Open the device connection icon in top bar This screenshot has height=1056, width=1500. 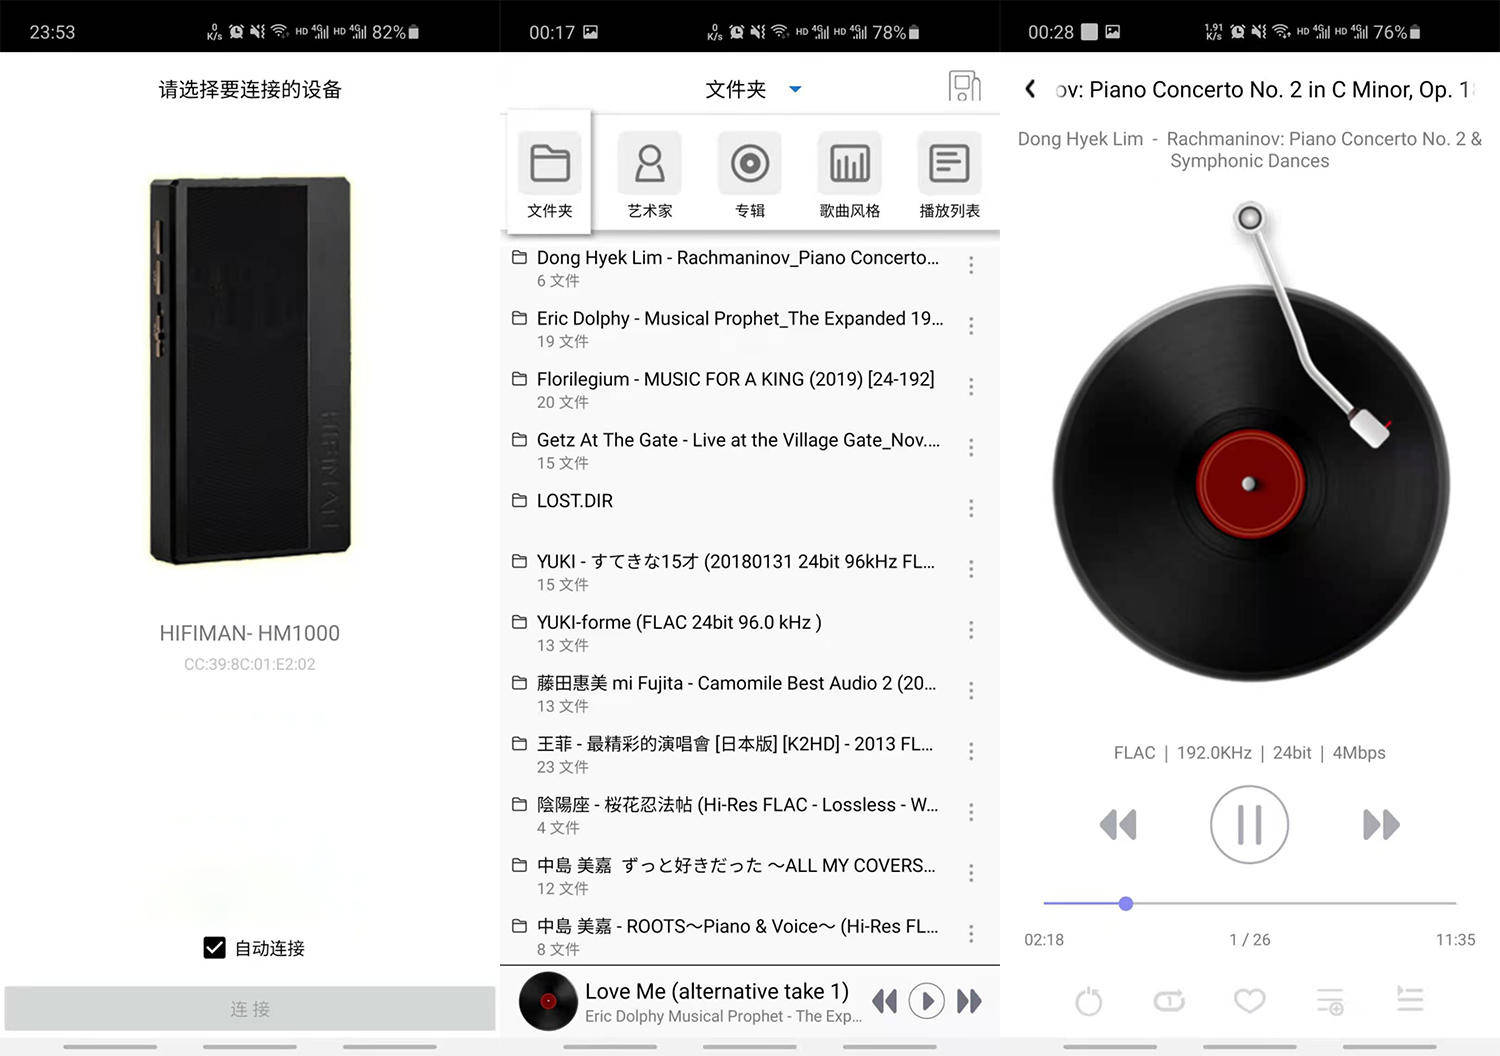(x=964, y=86)
